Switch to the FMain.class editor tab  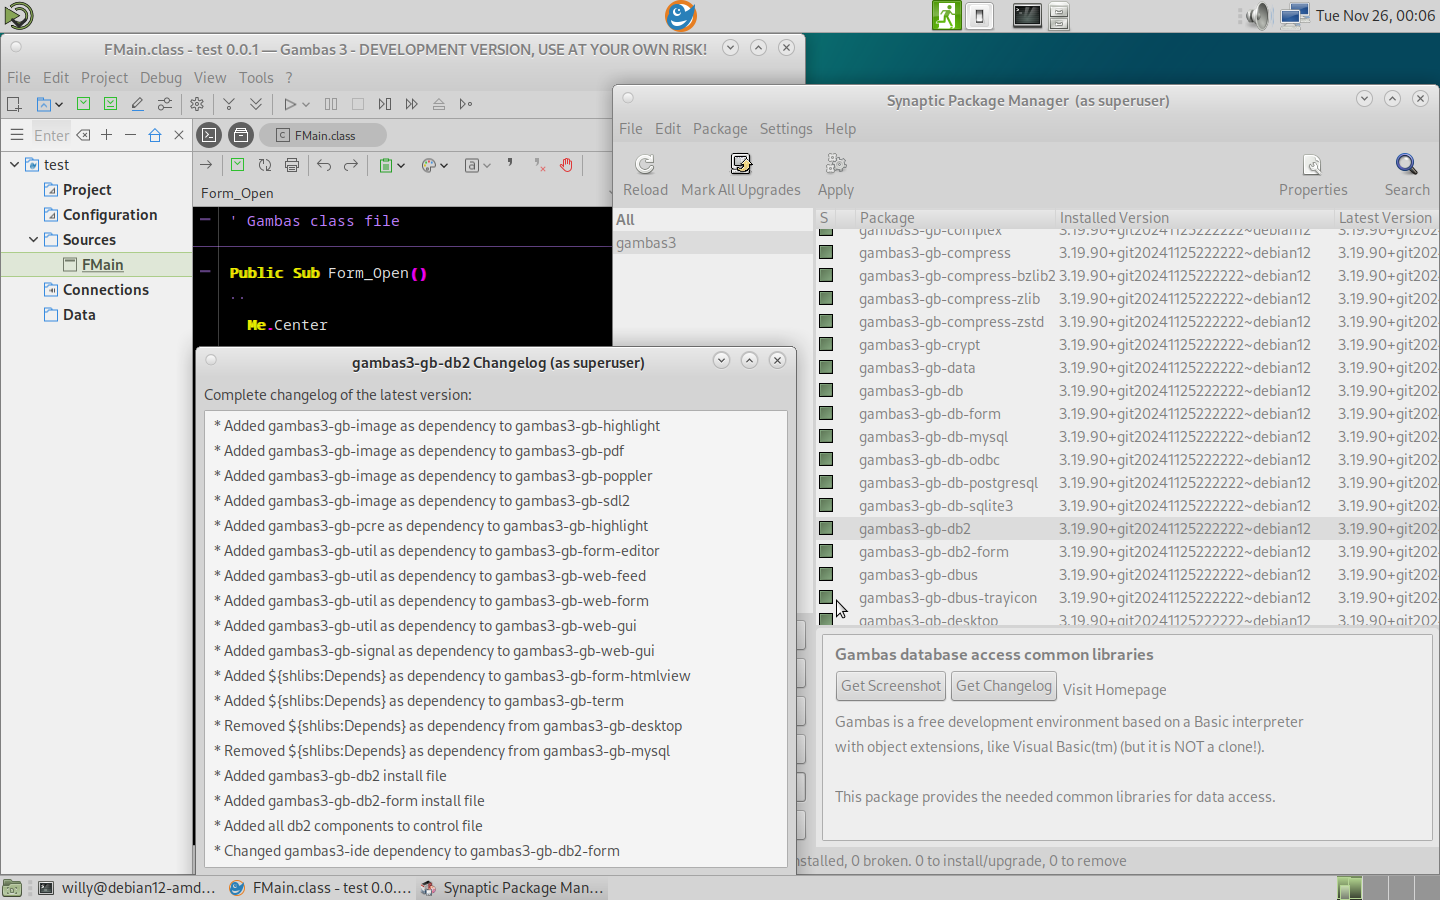[x=323, y=135]
